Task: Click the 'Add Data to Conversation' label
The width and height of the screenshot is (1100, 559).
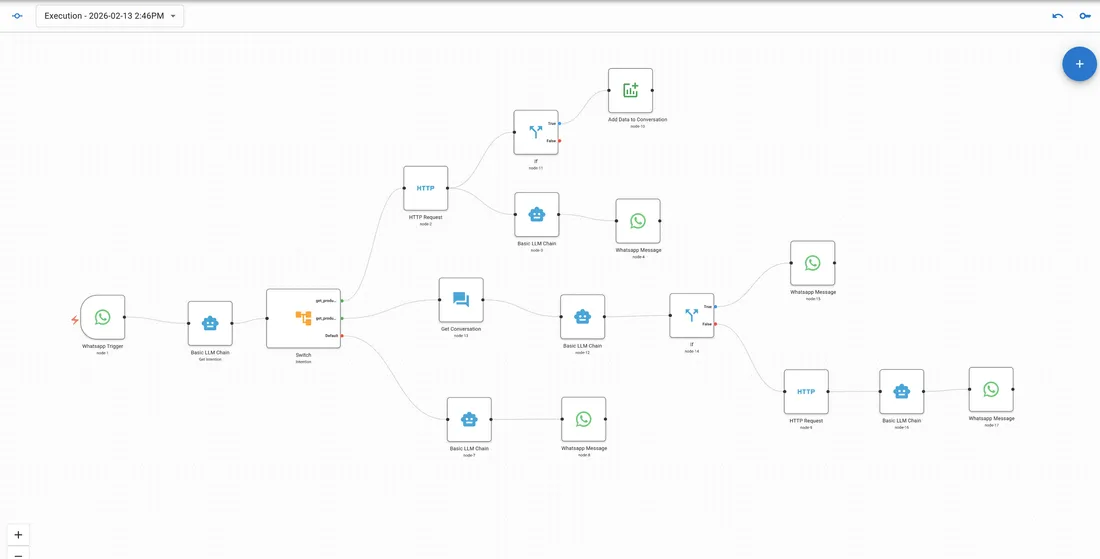Action: pos(638,120)
